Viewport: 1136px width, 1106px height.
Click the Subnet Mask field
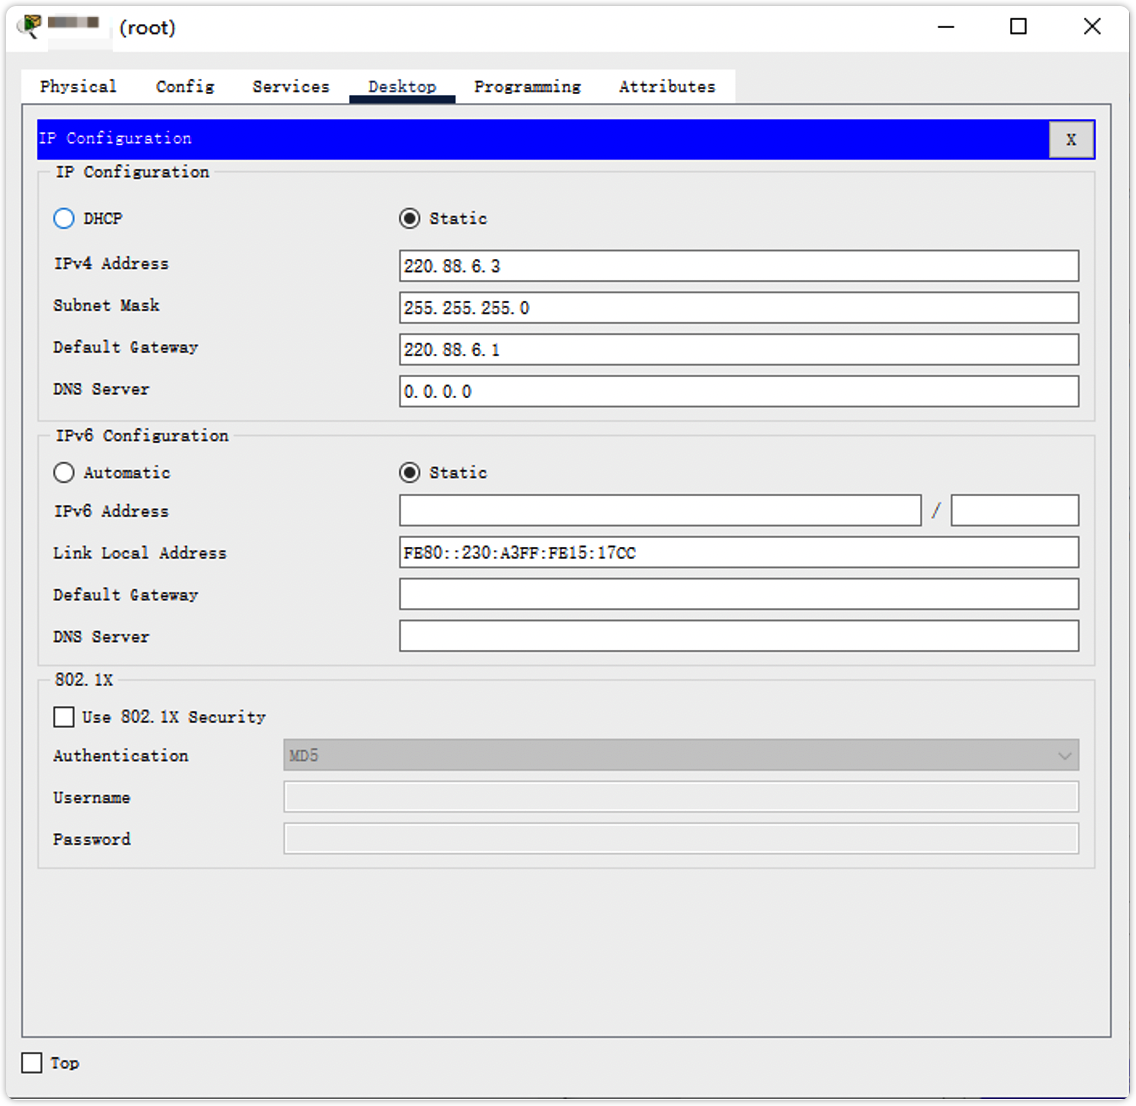click(x=738, y=308)
